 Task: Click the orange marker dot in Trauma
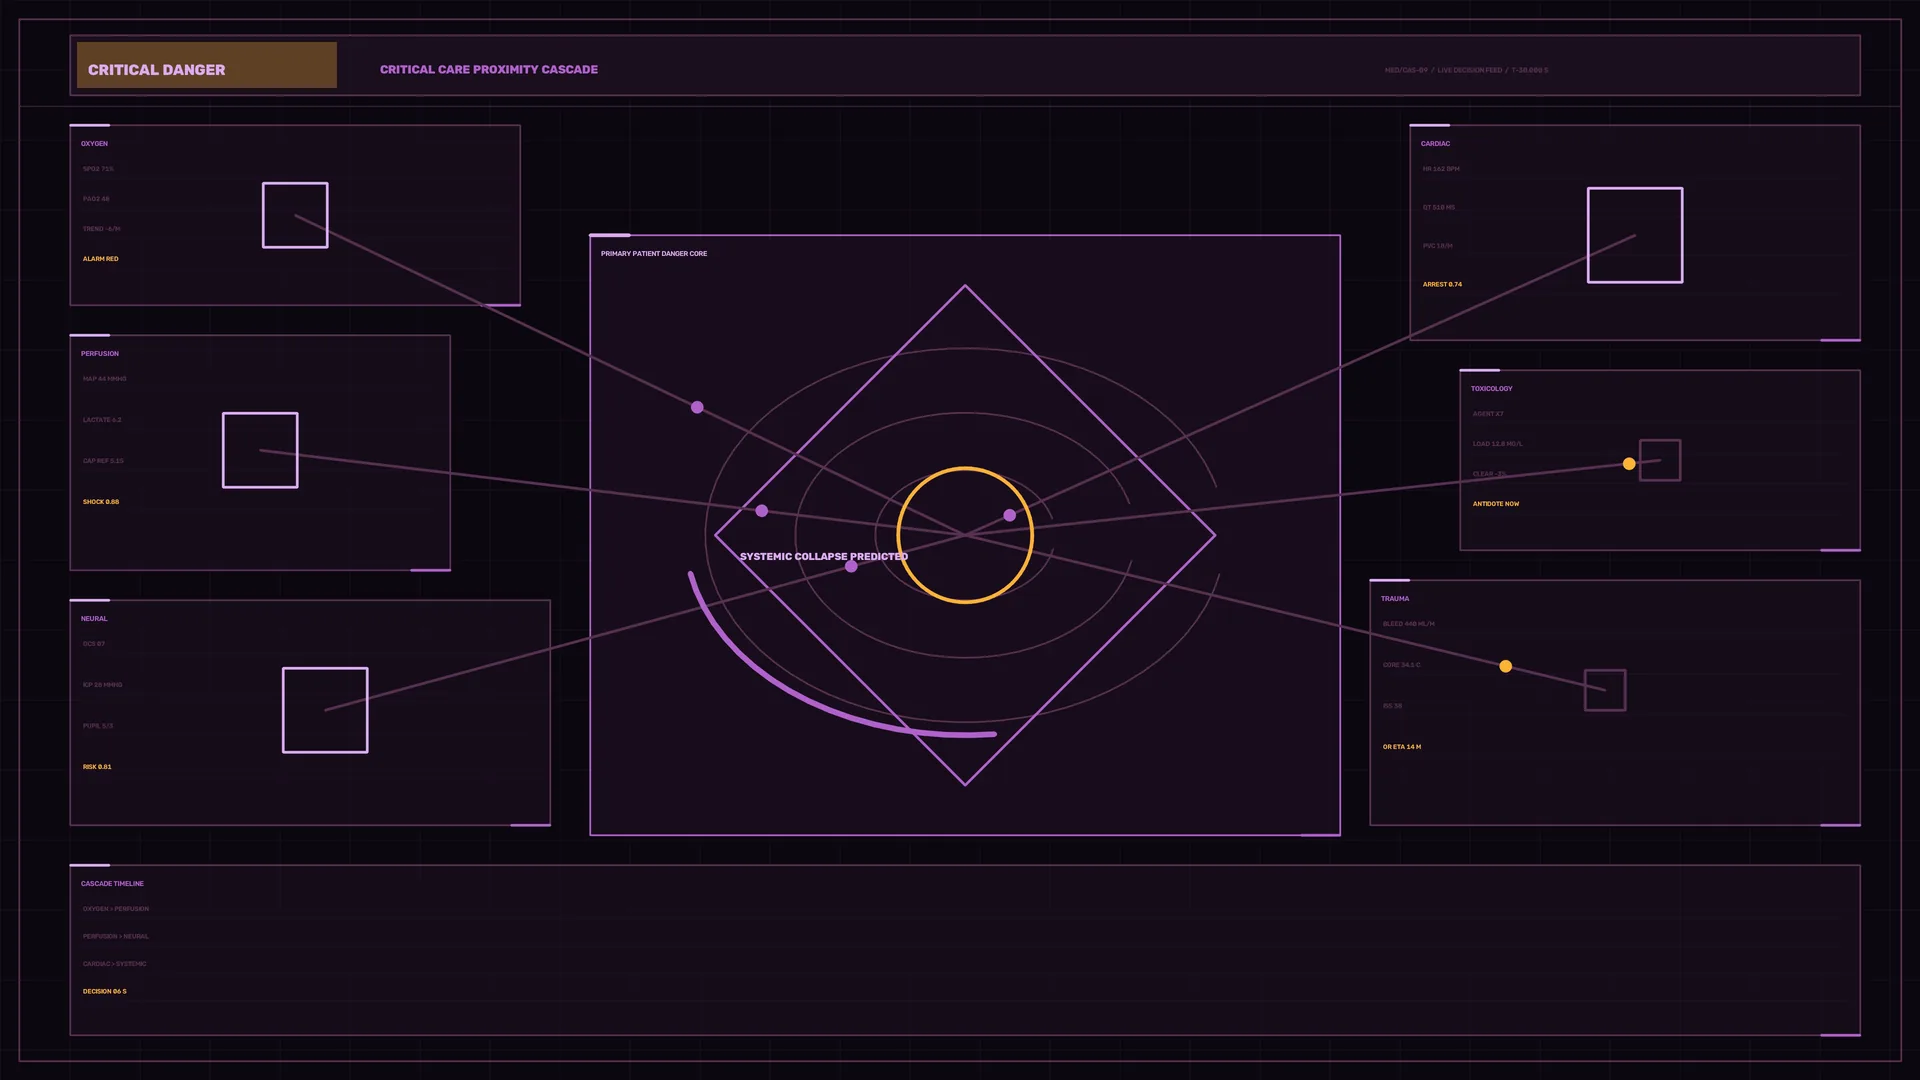(1506, 666)
